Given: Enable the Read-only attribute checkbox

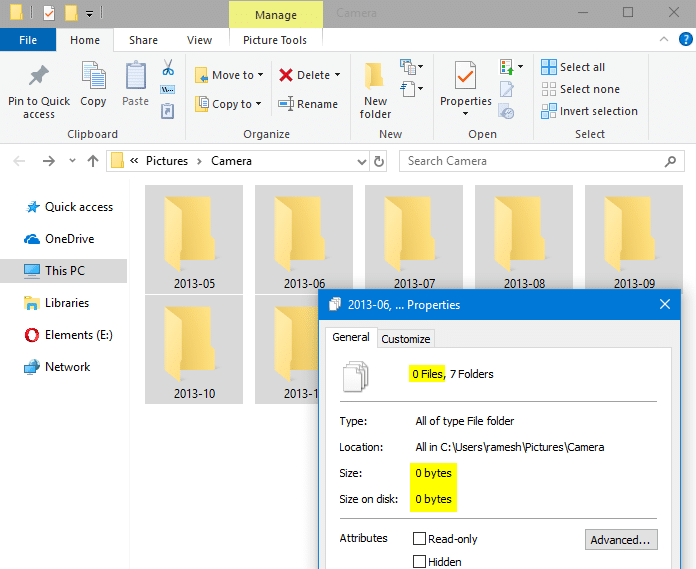Looking at the screenshot, I should coord(420,539).
